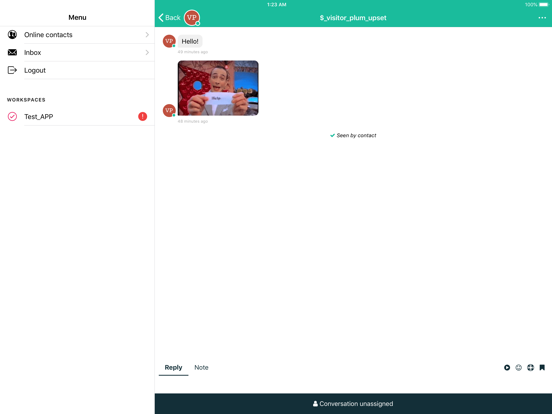
Task: Click the play-circle icon in reply toolbar
Action: (507, 368)
